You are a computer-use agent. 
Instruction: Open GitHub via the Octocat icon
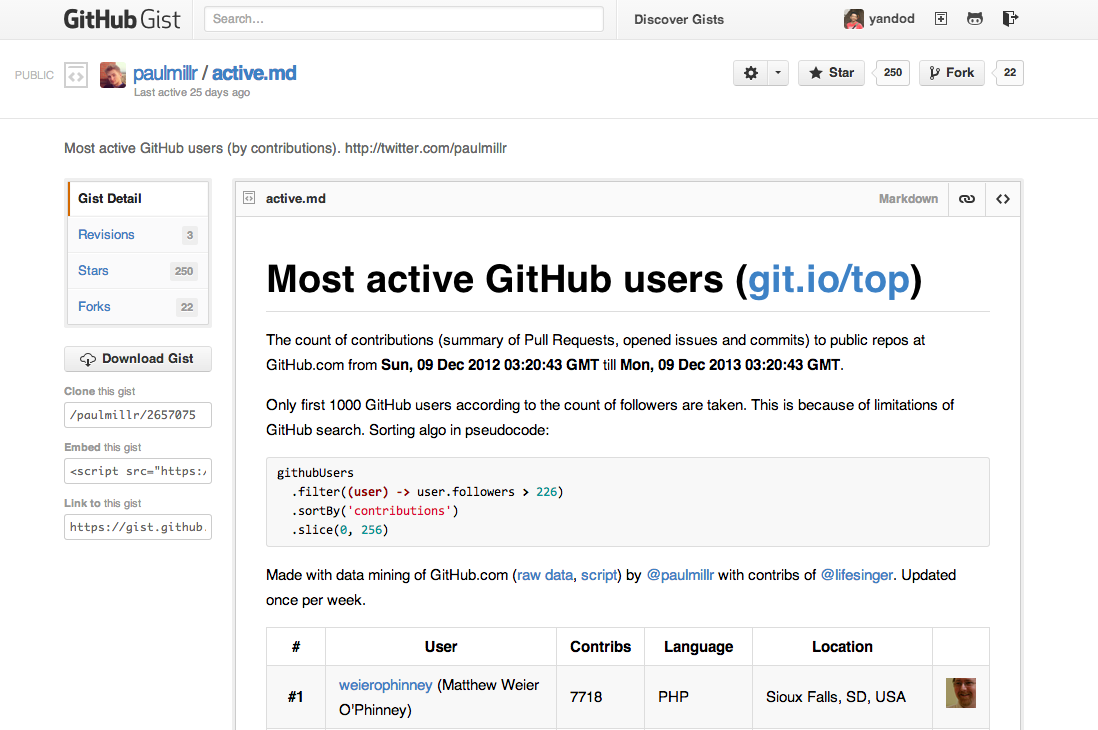[974, 19]
